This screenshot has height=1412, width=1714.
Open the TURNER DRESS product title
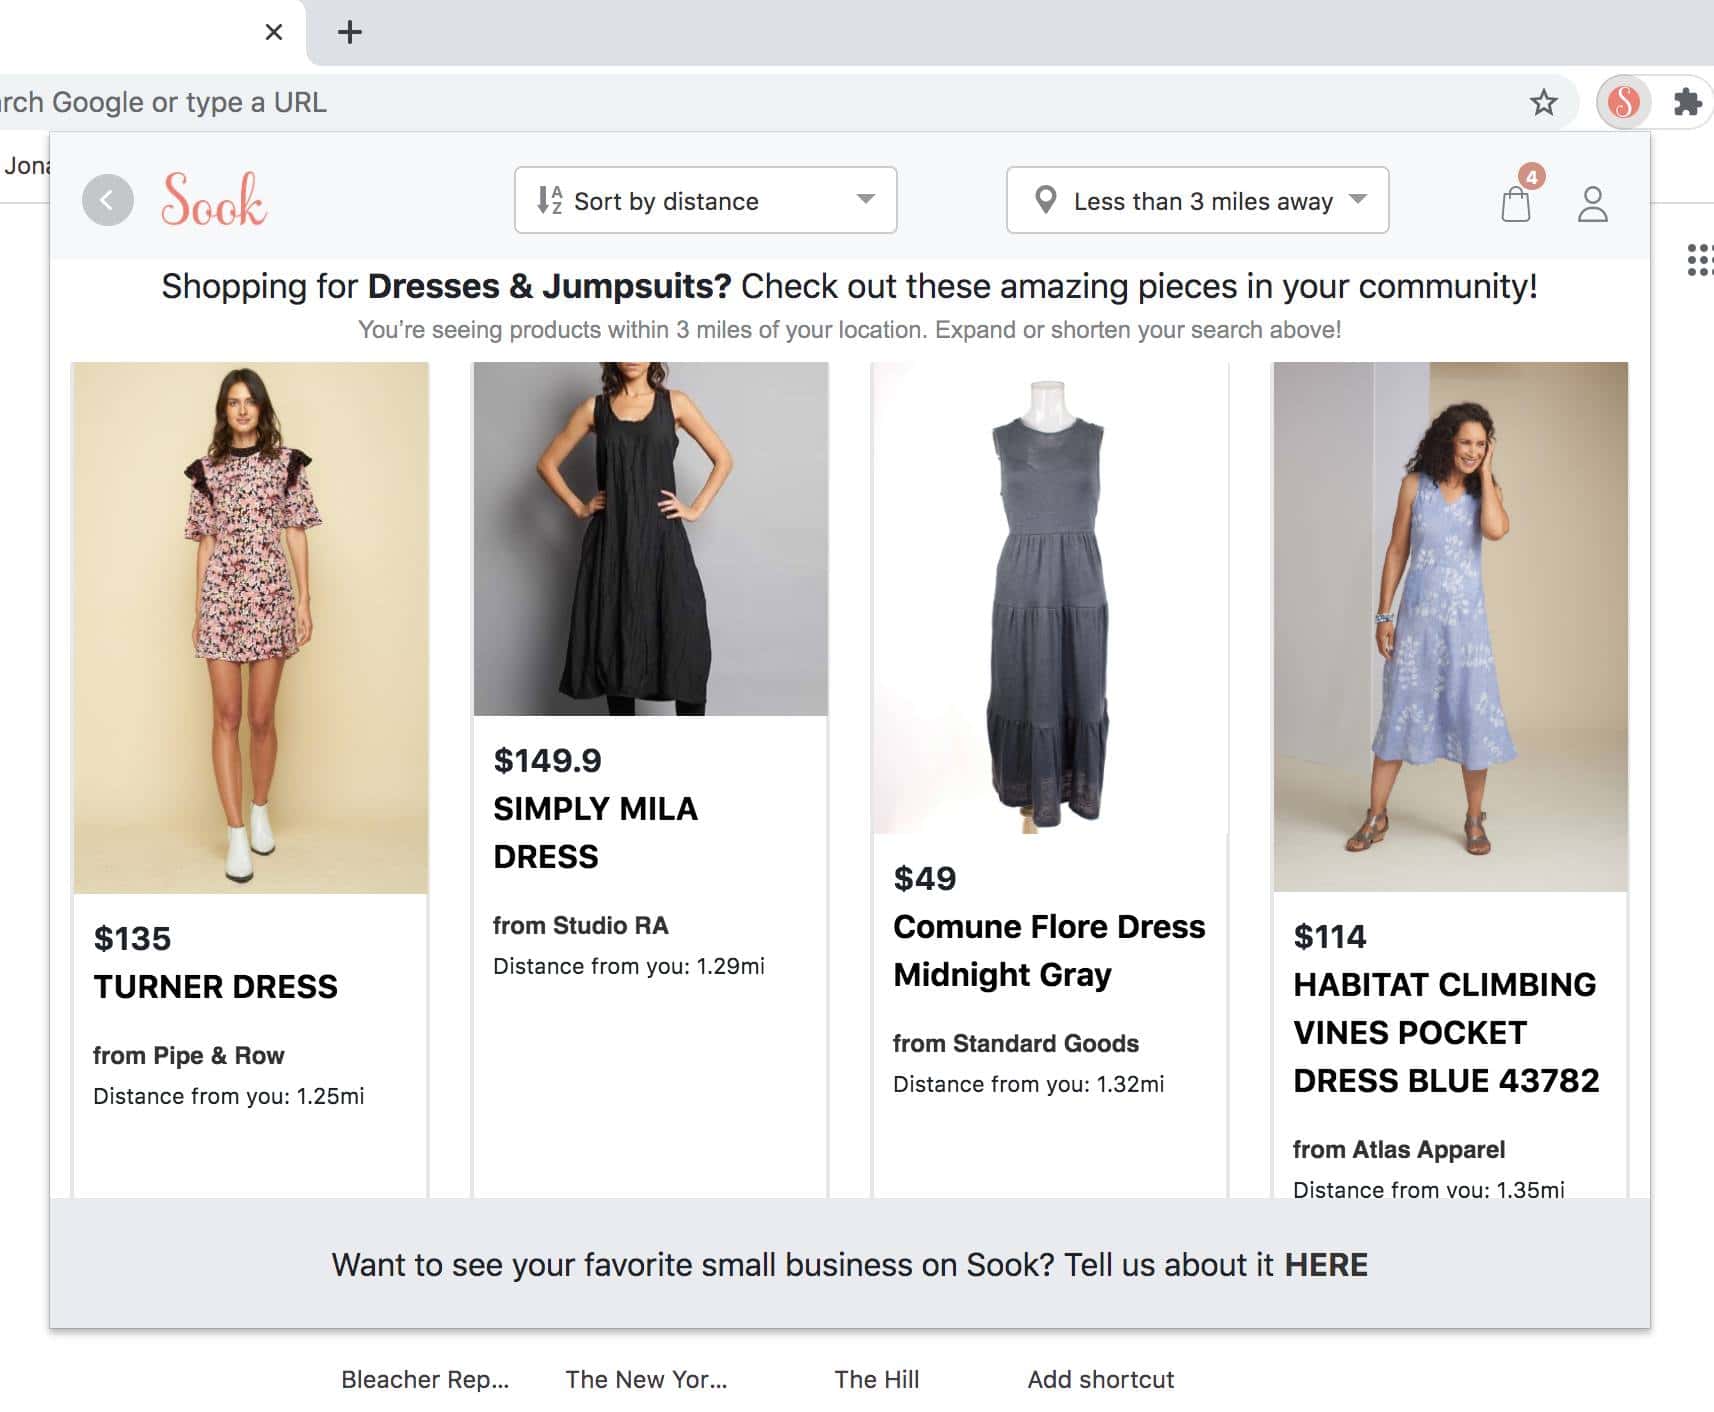click(215, 986)
